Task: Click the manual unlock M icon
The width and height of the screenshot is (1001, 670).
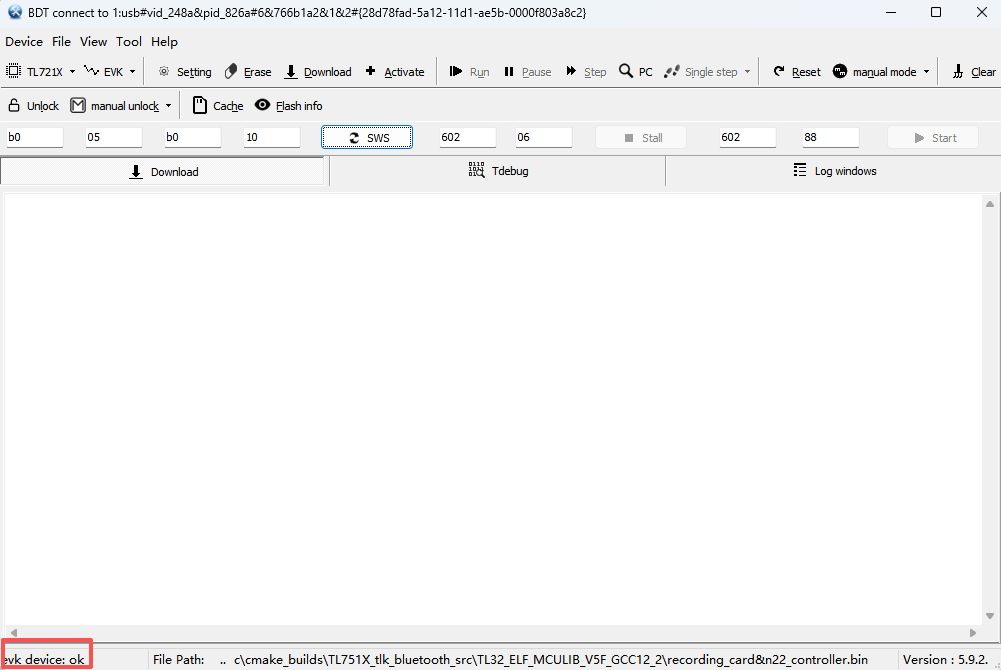Action: 78,105
